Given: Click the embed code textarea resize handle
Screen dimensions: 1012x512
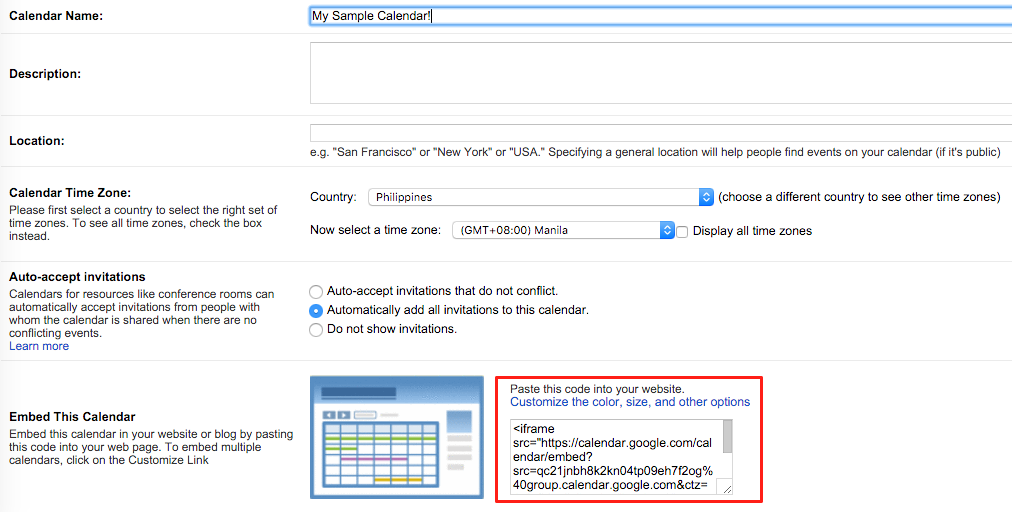Looking at the screenshot, I should (727, 489).
